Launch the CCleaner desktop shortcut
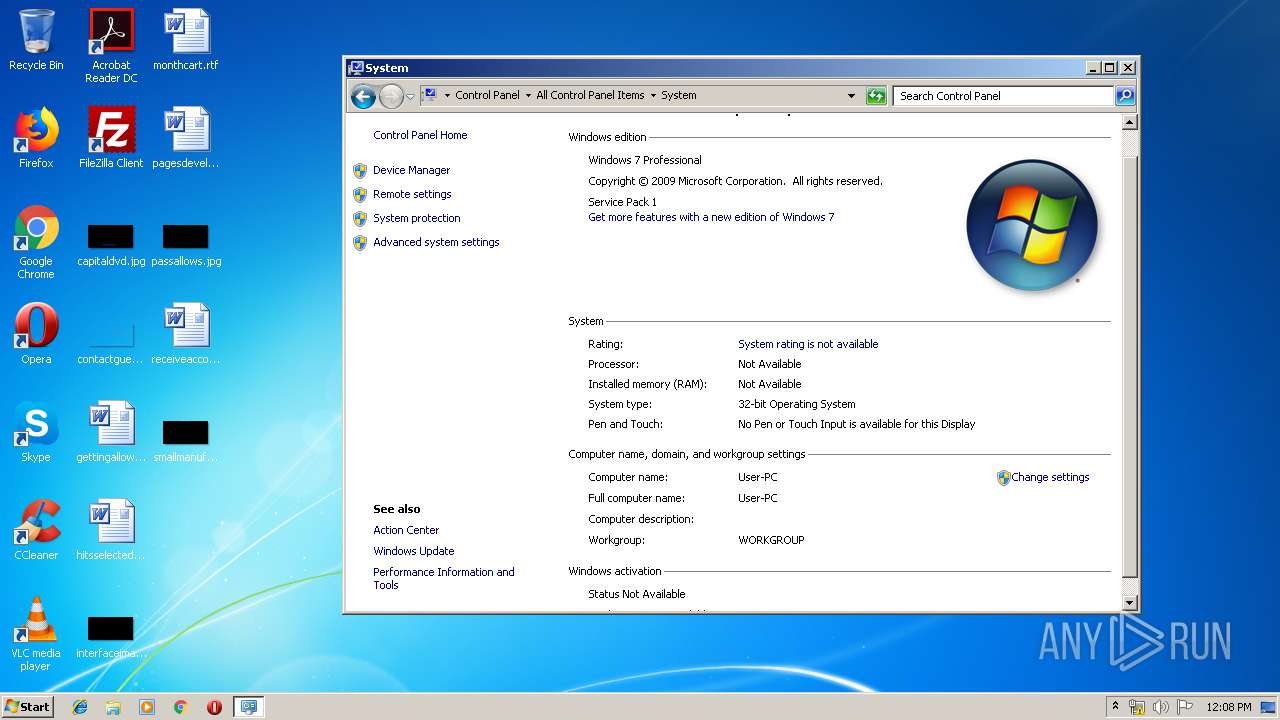Image resolution: width=1280 pixels, height=720 pixels. pos(36,530)
